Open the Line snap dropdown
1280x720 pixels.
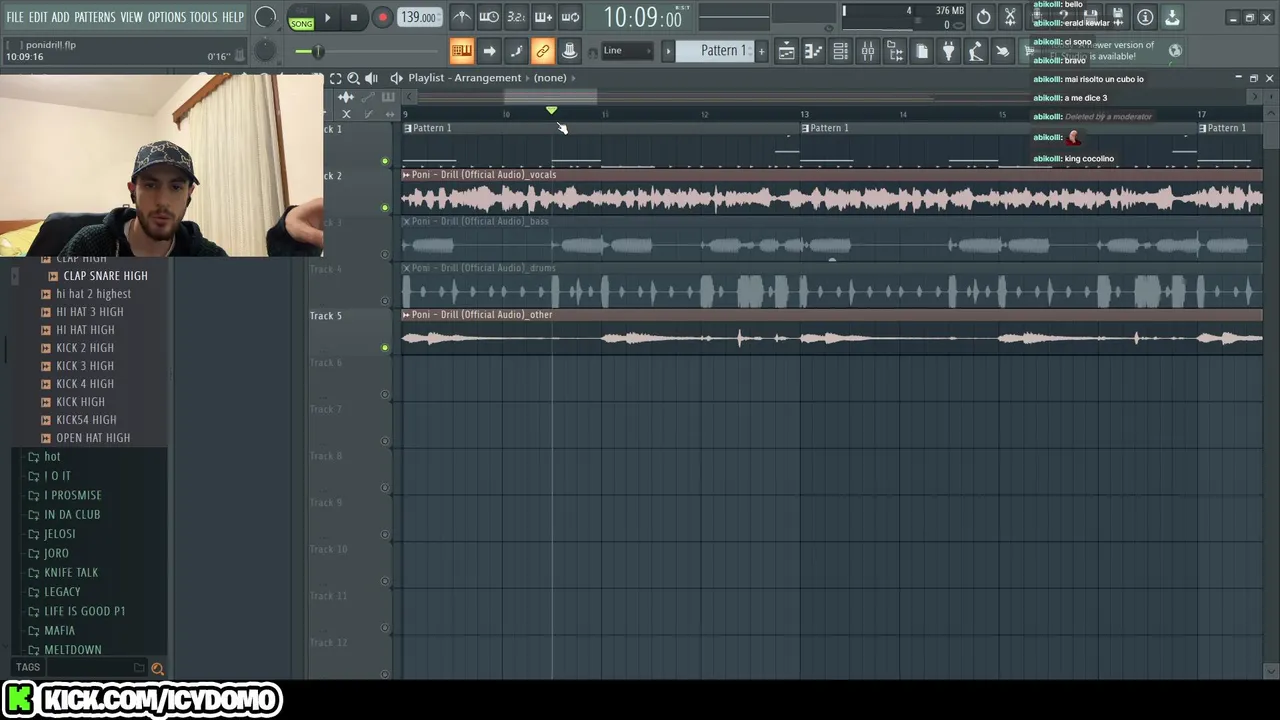(626, 51)
